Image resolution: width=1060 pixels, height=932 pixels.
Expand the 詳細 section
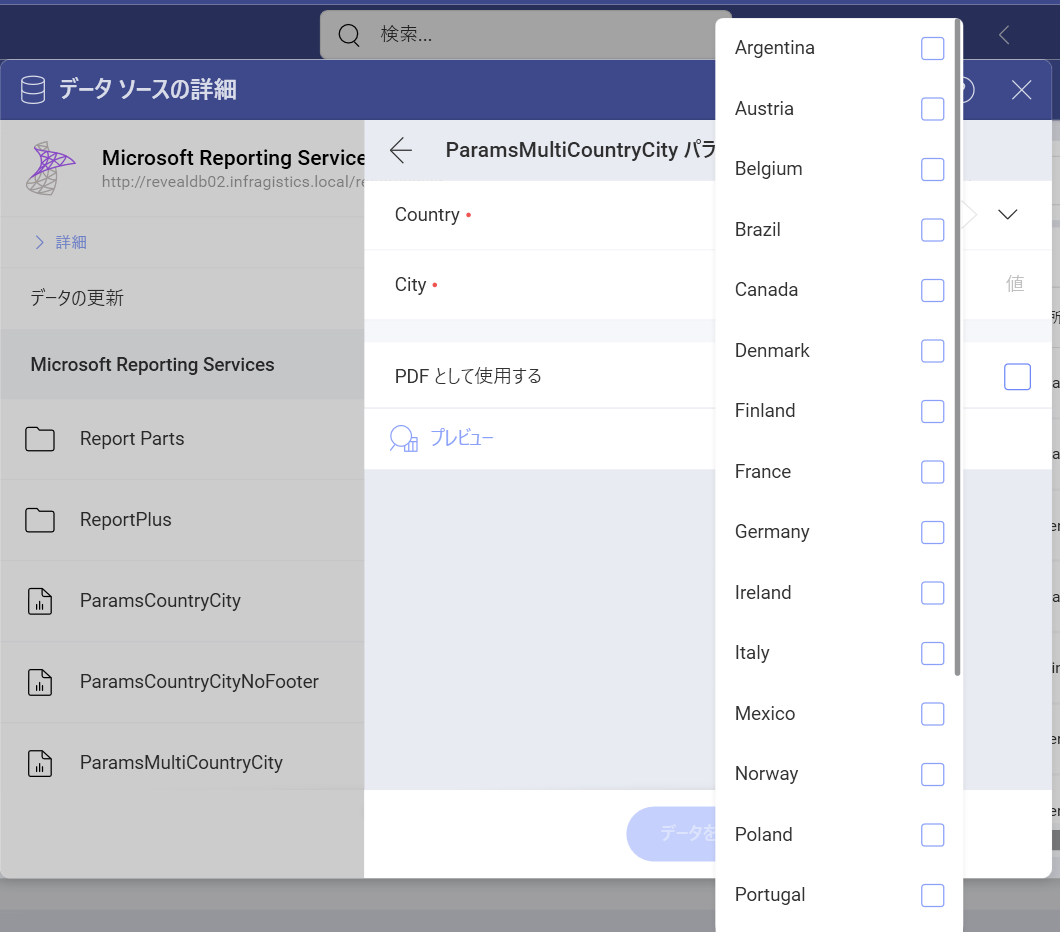[59, 242]
